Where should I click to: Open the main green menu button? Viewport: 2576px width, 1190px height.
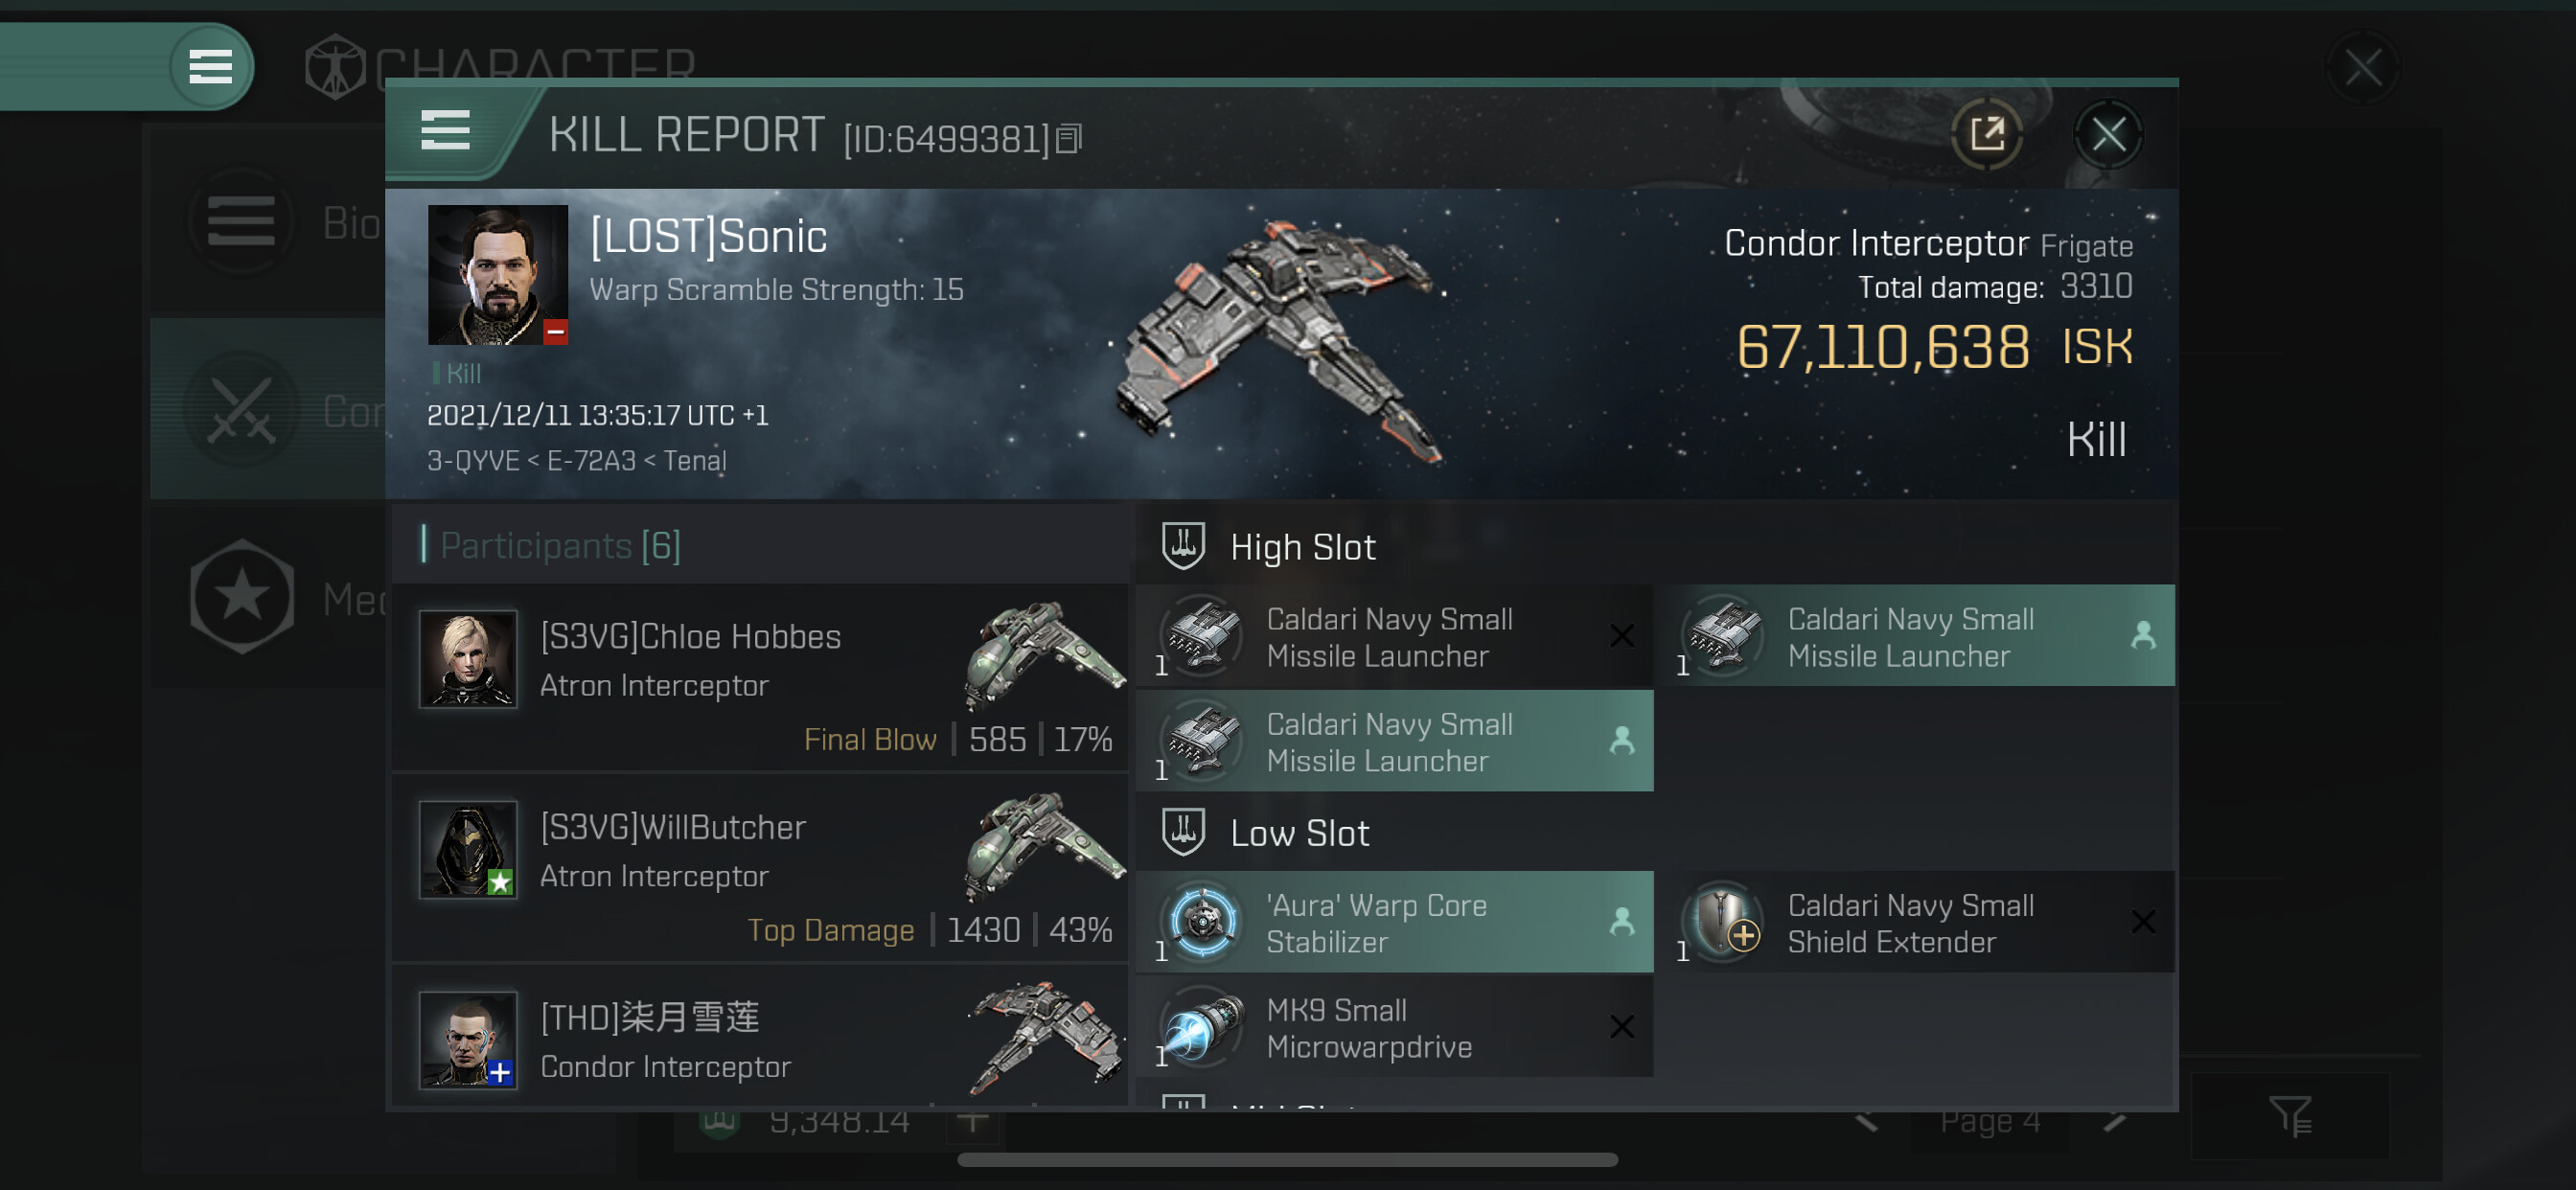(210, 67)
